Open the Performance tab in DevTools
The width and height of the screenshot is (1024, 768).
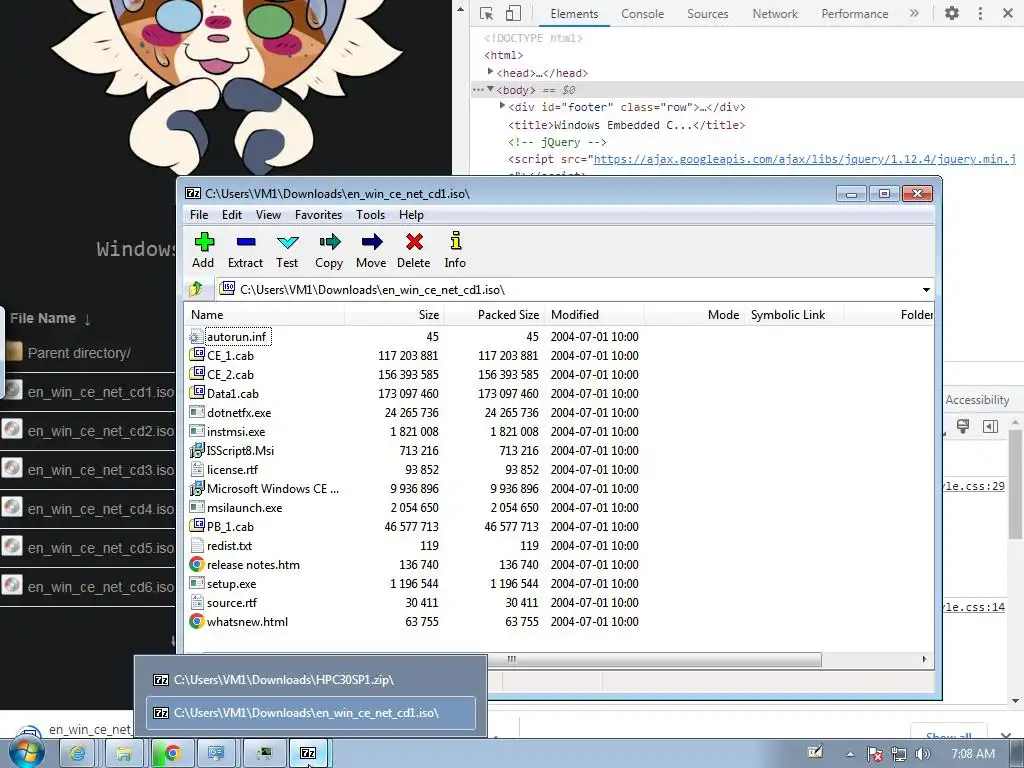tap(855, 14)
